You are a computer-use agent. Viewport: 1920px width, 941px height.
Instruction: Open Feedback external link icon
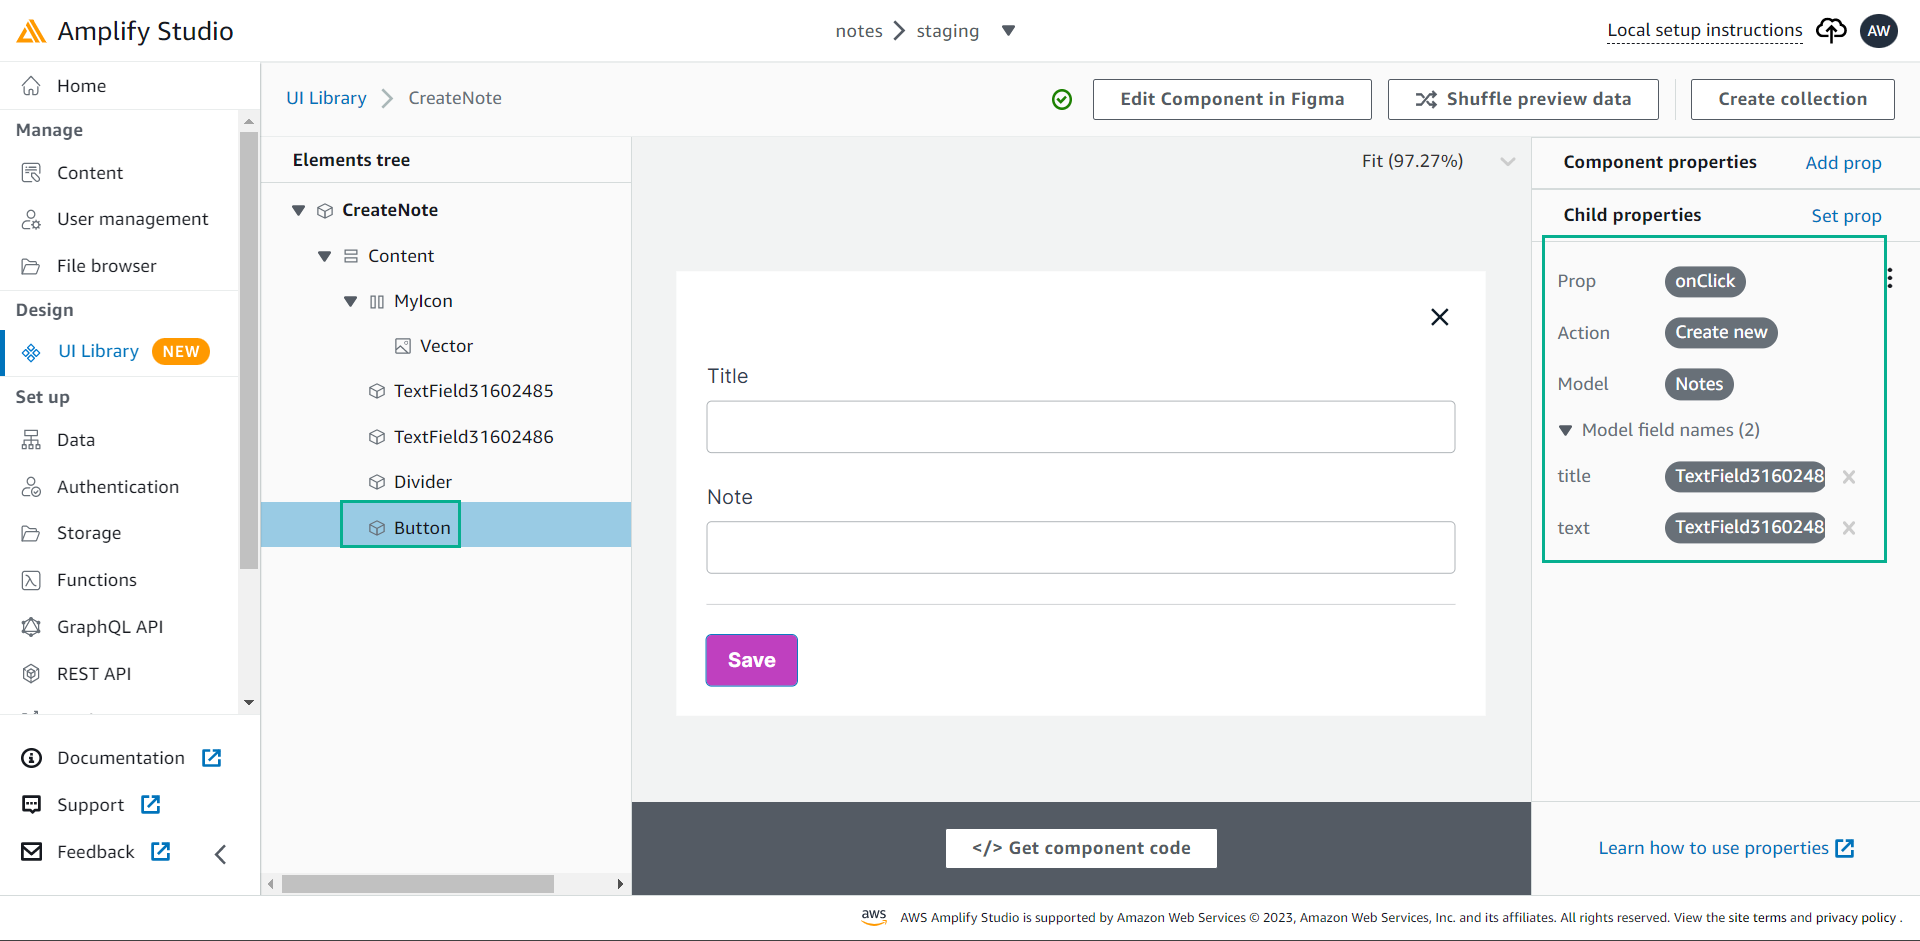click(x=161, y=851)
